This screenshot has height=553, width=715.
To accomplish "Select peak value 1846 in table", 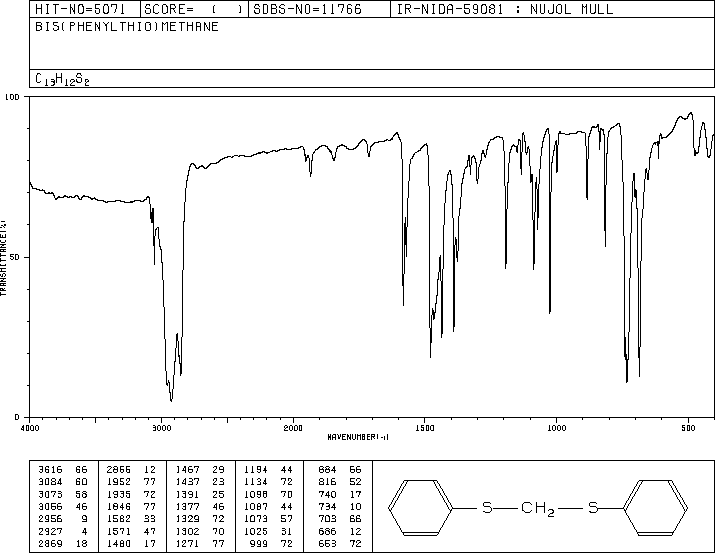I will (119, 506).
